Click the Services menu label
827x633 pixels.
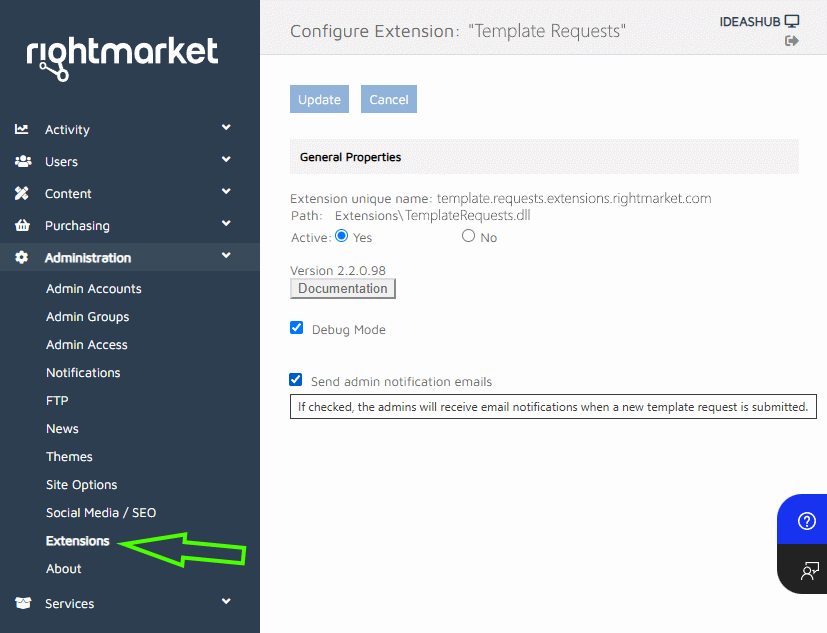(x=70, y=603)
